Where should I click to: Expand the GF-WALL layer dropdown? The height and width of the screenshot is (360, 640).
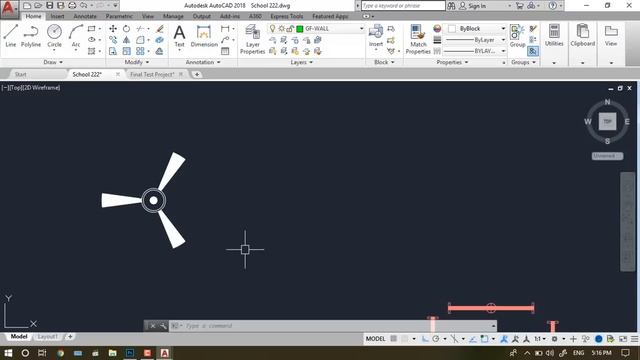tap(361, 29)
